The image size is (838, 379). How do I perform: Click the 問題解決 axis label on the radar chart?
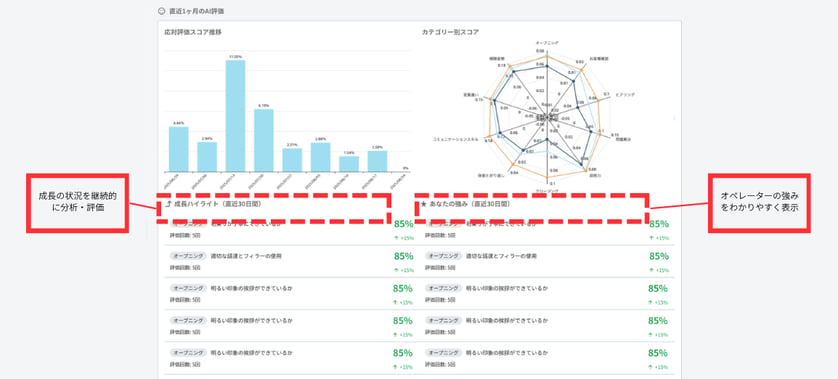click(623, 140)
